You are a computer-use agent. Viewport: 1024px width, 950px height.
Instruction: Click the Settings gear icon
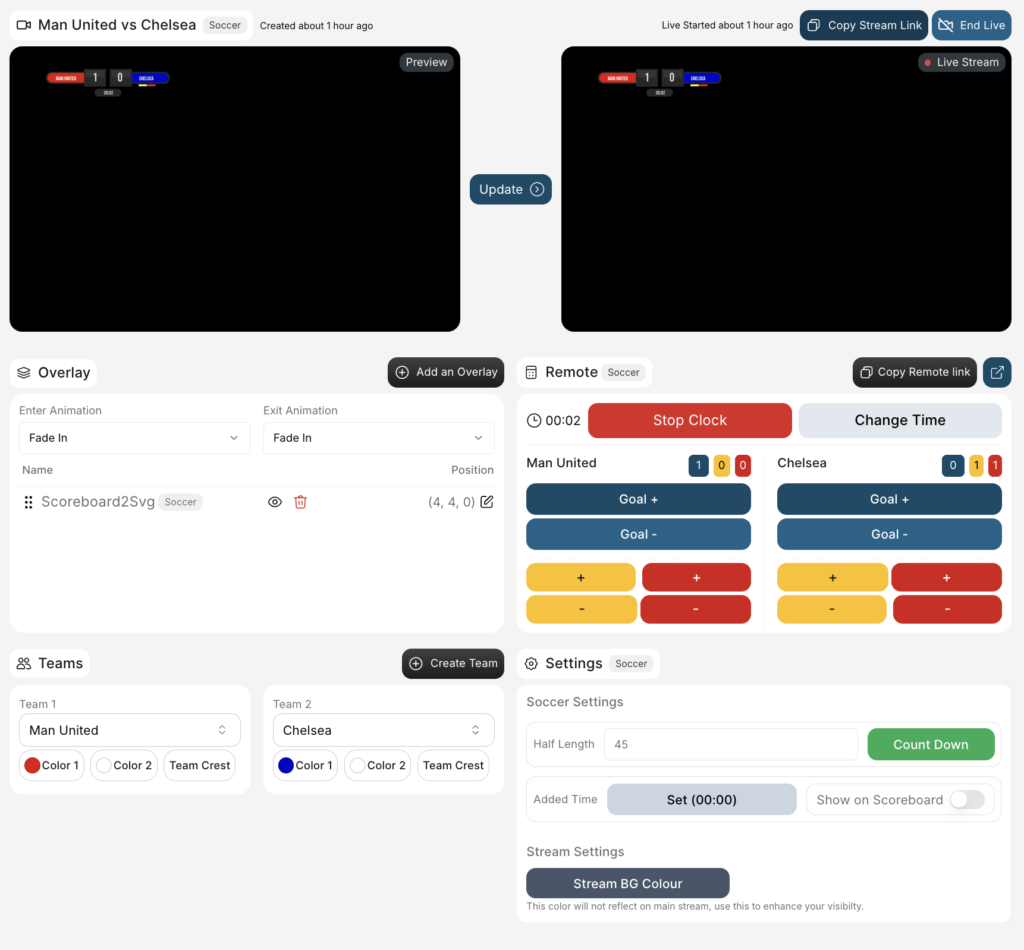(531, 663)
